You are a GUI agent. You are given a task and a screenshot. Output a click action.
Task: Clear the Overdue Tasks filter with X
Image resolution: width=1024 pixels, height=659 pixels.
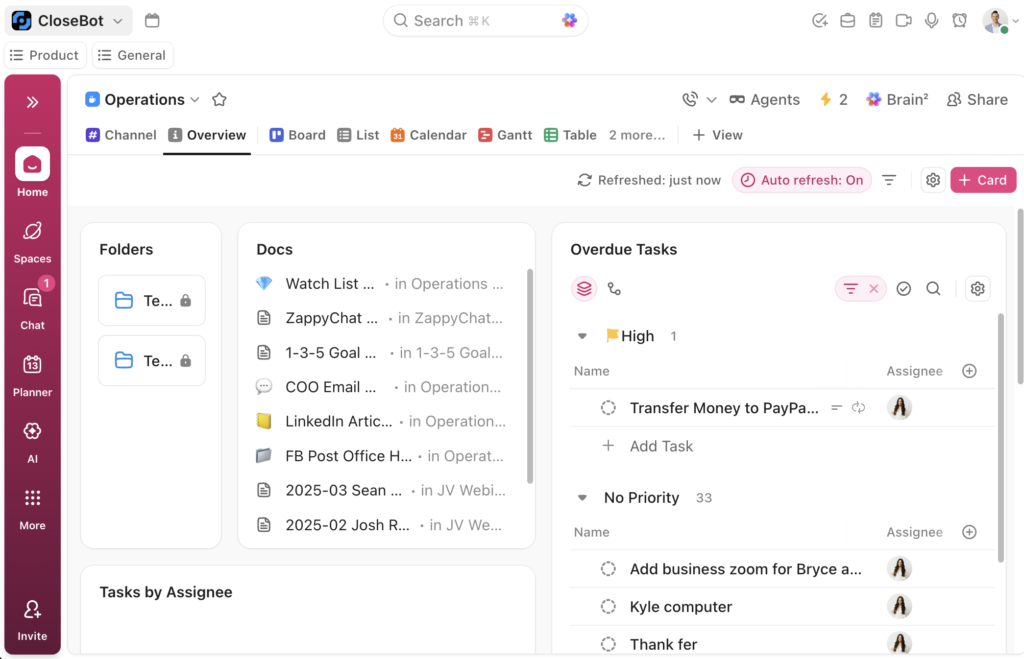874,289
